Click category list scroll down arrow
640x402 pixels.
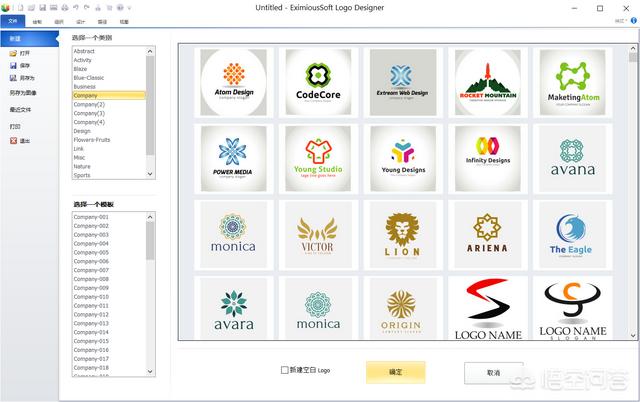(150, 174)
